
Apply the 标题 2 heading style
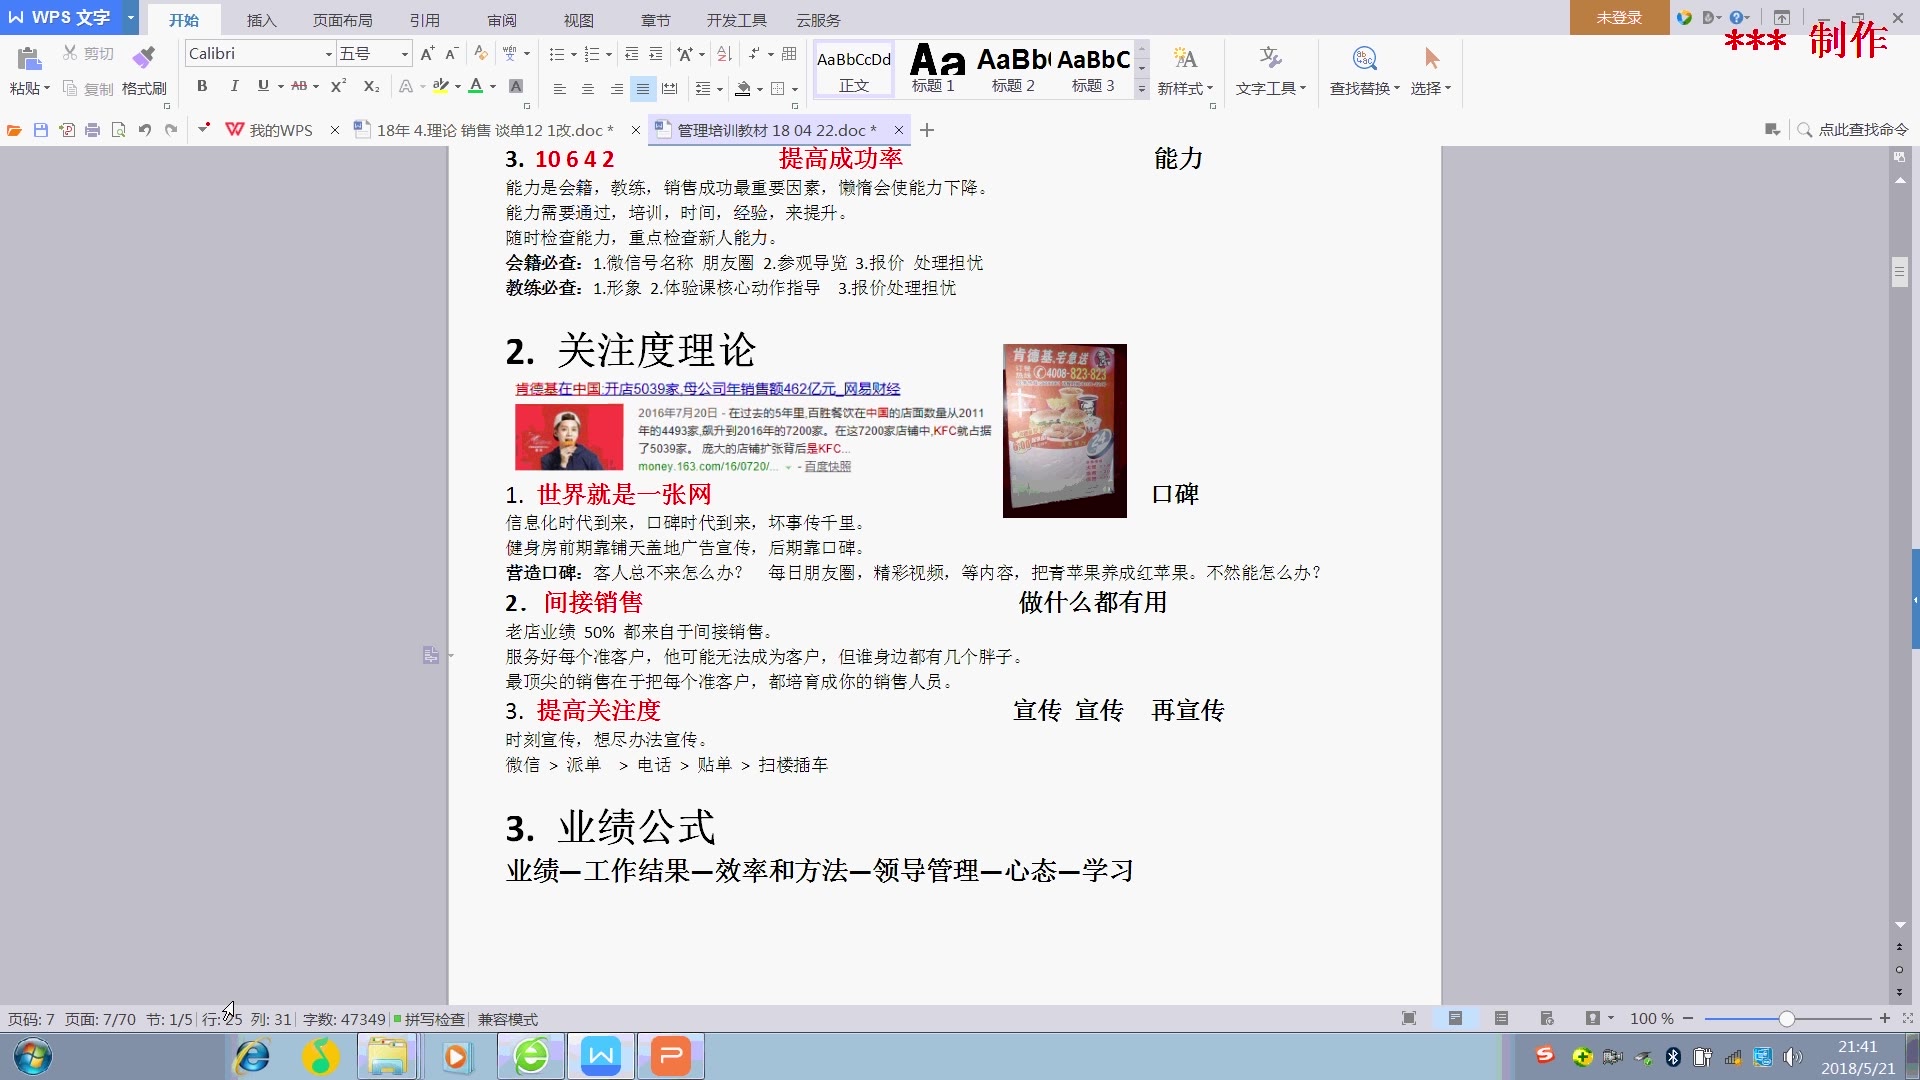point(1012,69)
